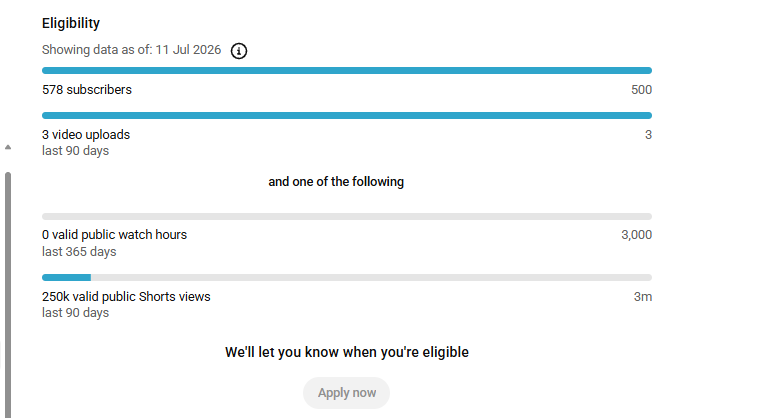The image size is (768, 418).
Task: Click '0 valid public watch hours' text
Action: (x=115, y=235)
